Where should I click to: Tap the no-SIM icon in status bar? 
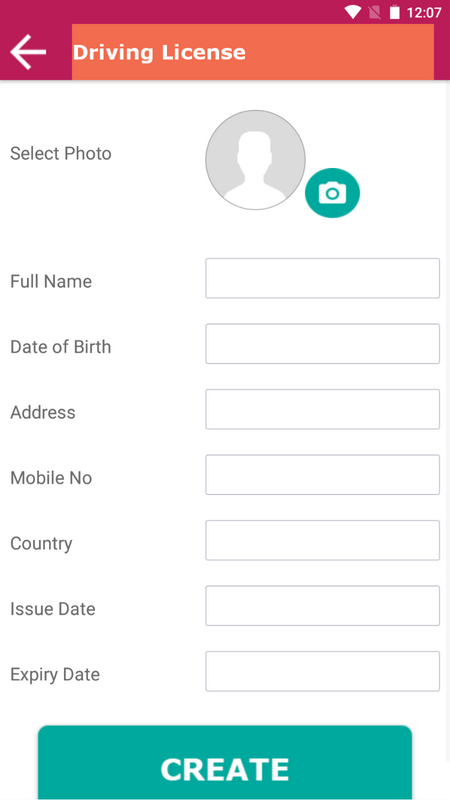374,12
